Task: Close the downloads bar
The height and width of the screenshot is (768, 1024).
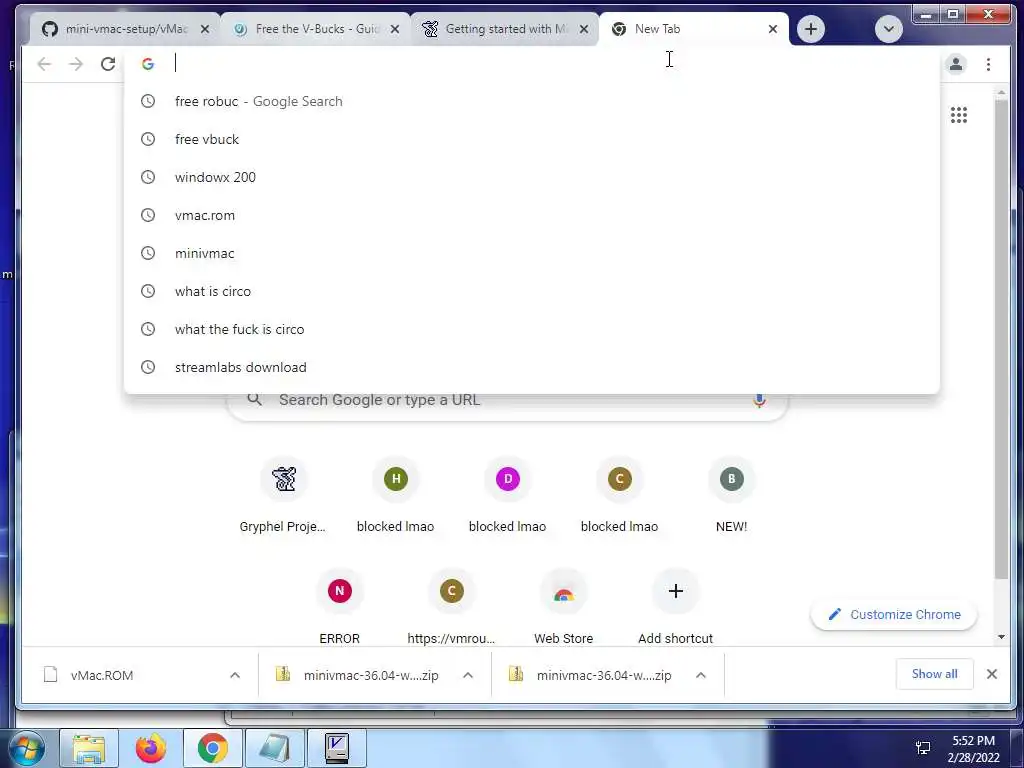Action: pos(991,674)
